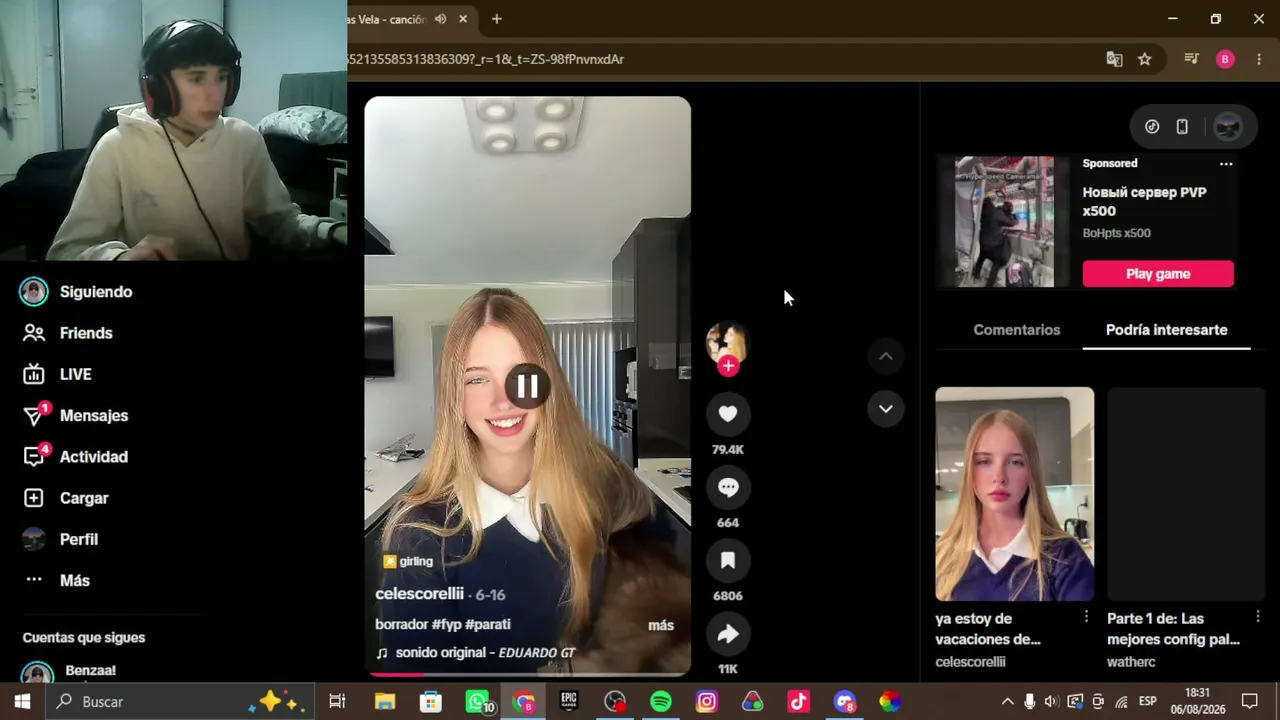The height and width of the screenshot is (720, 1280).
Task: Save the video with the bookmark icon
Action: [x=728, y=560]
